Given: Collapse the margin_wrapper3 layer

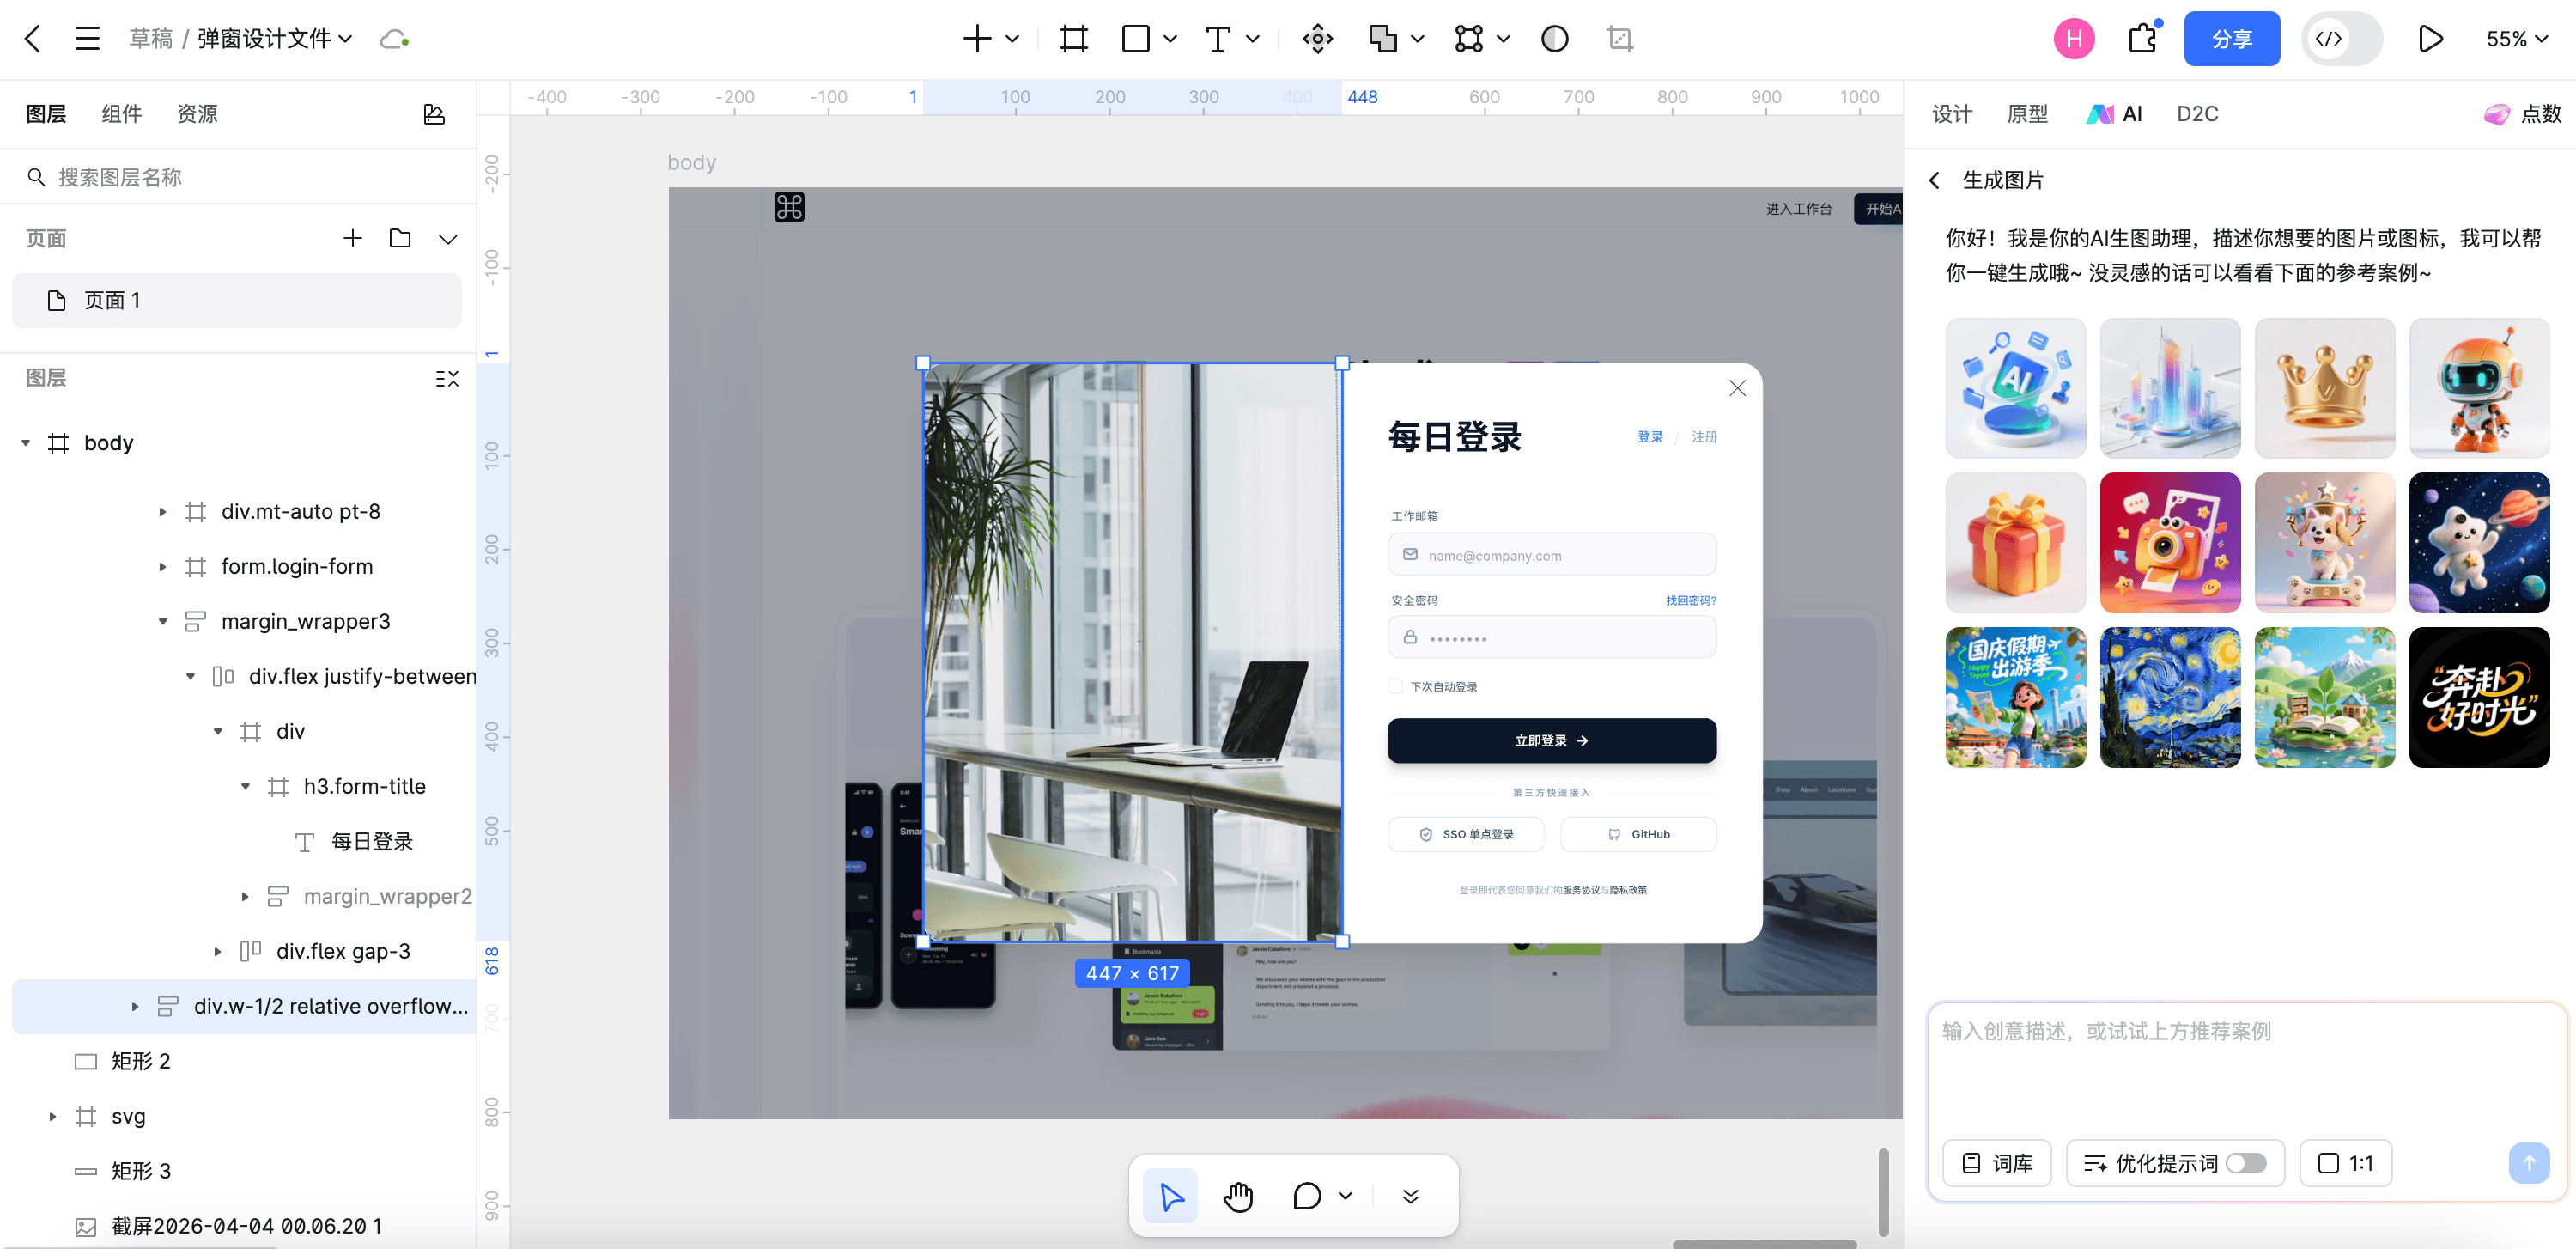Looking at the screenshot, I should 163,621.
